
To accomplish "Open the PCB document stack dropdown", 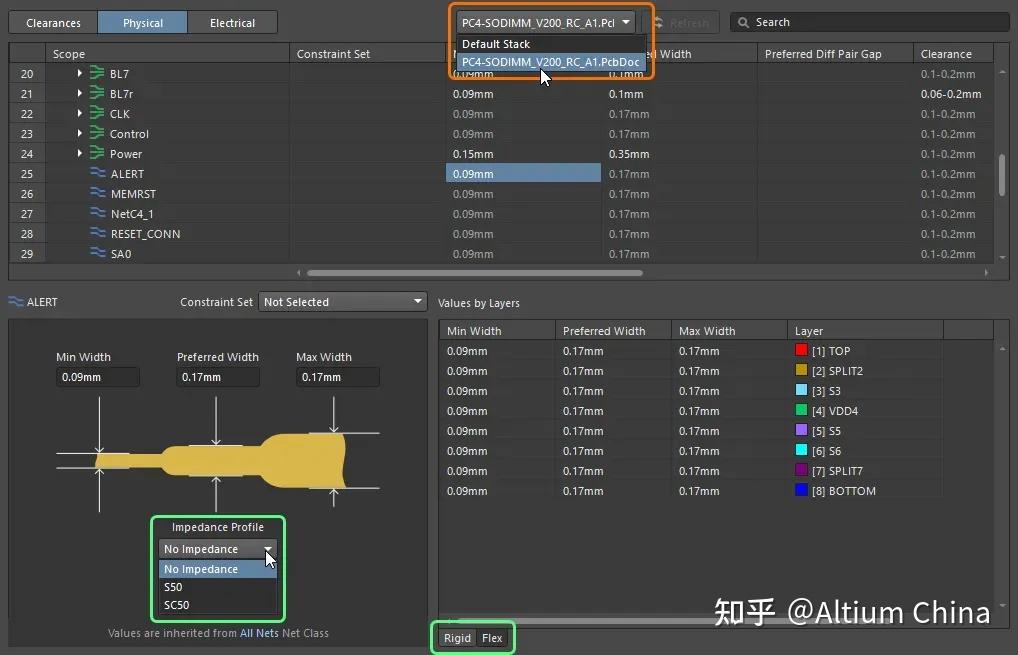I will pyautogui.click(x=545, y=22).
